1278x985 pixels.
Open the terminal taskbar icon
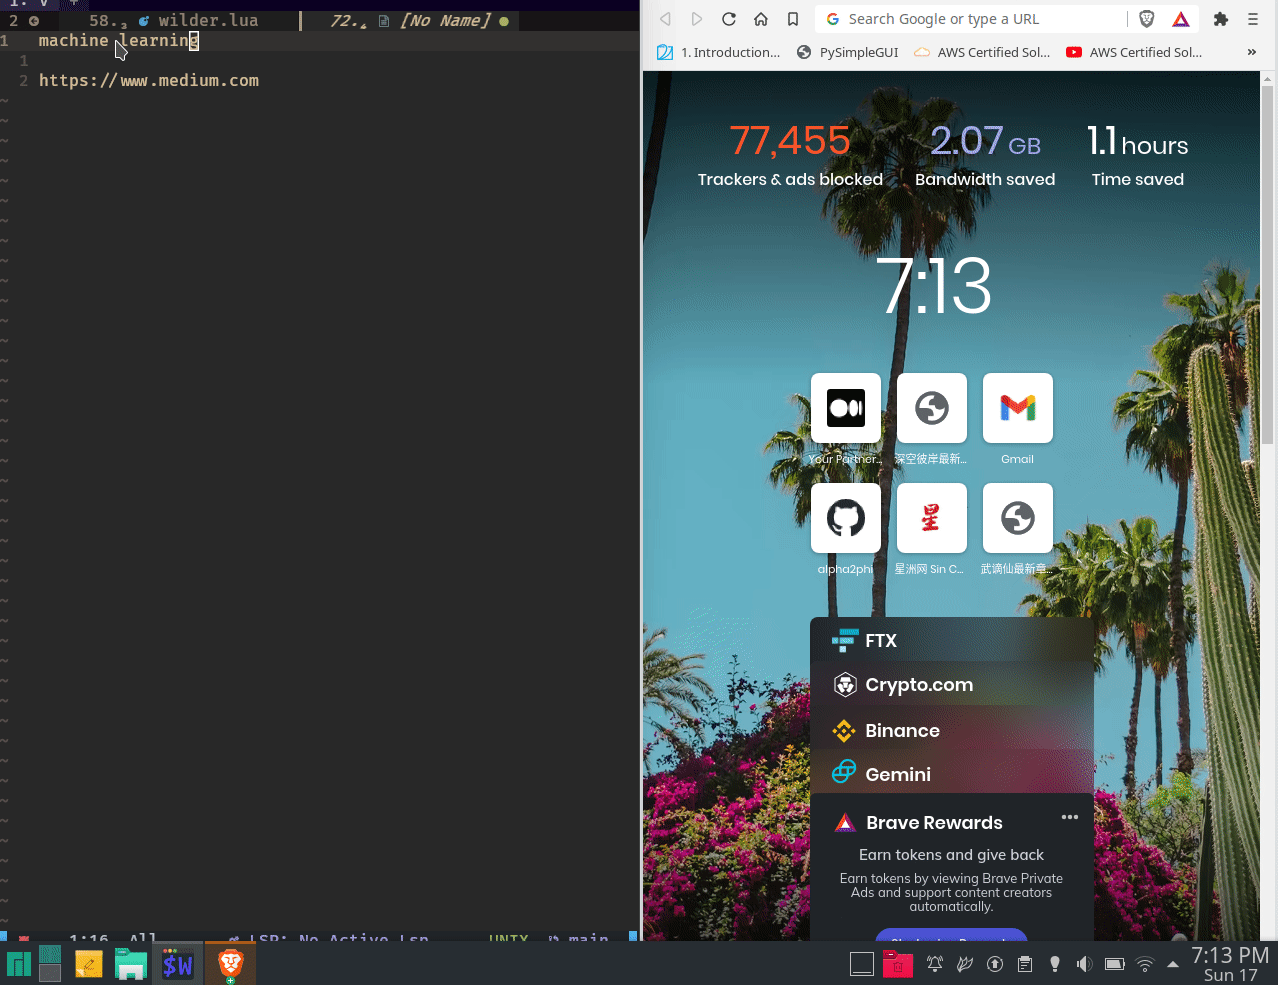coord(178,965)
